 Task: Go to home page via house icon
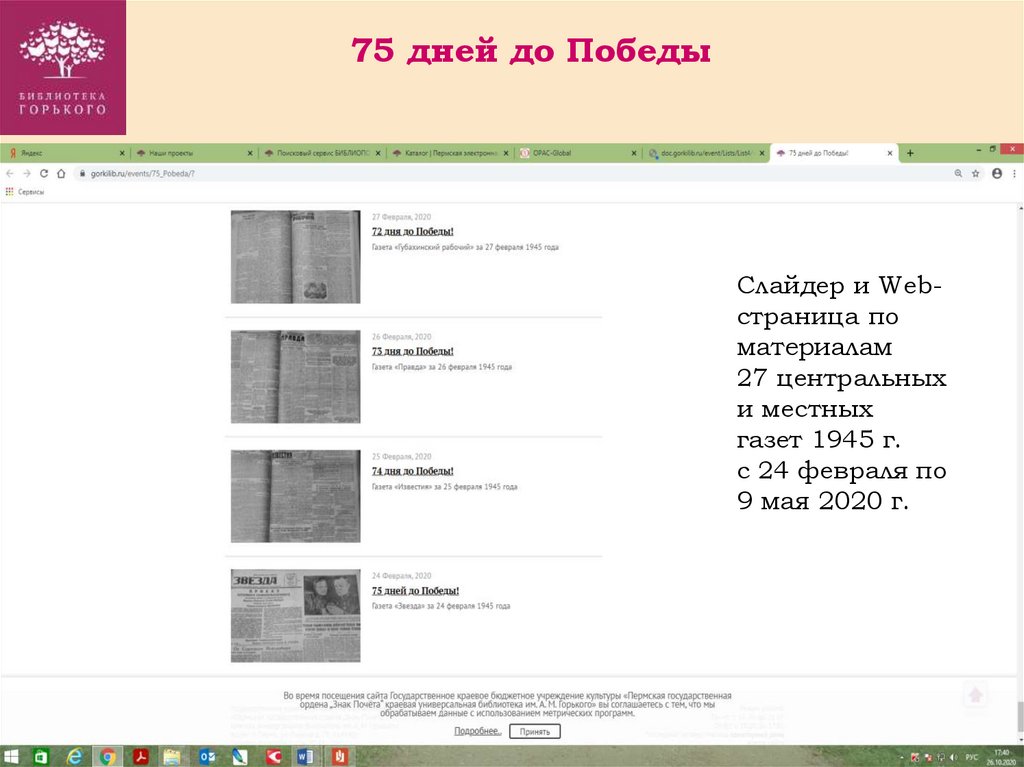pos(61,173)
